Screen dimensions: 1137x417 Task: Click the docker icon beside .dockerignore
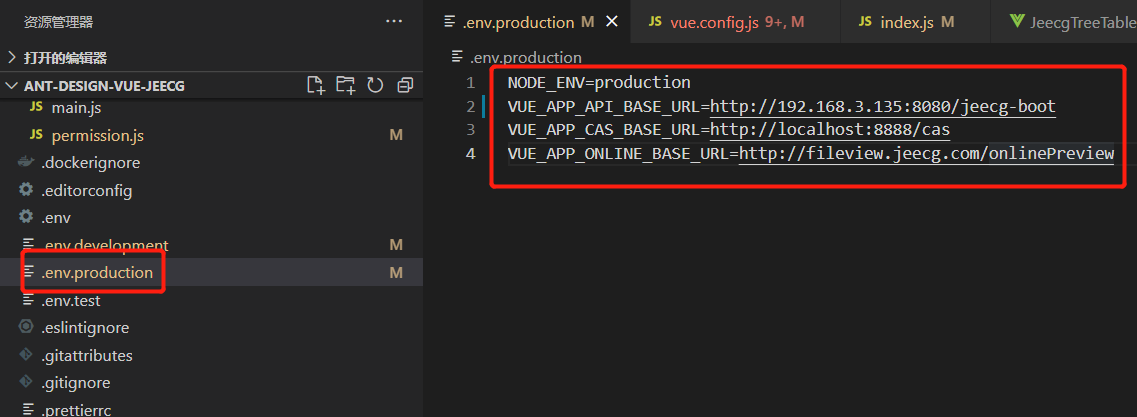(27, 162)
